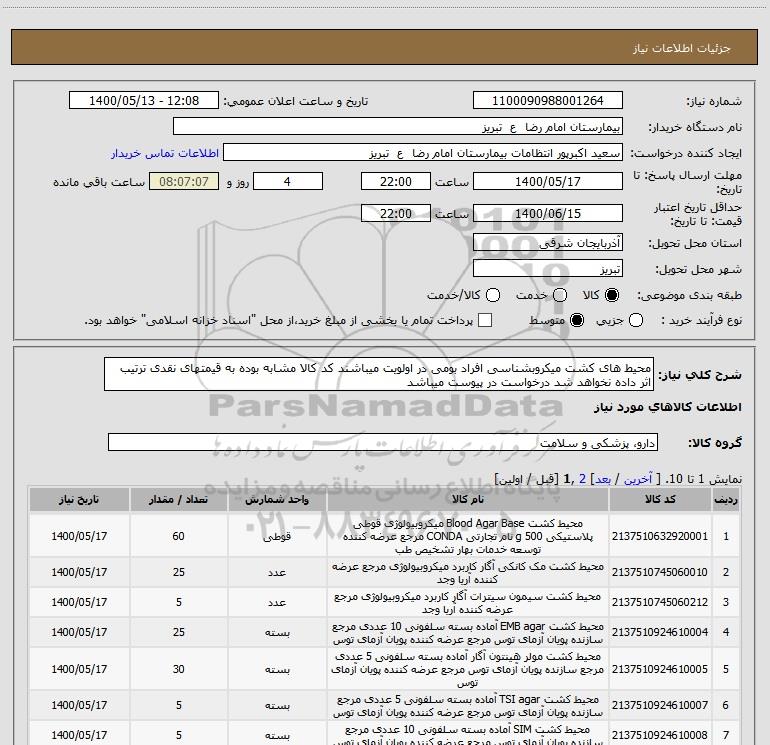
Task: Click the general need description text box
Action: click(x=379, y=374)
